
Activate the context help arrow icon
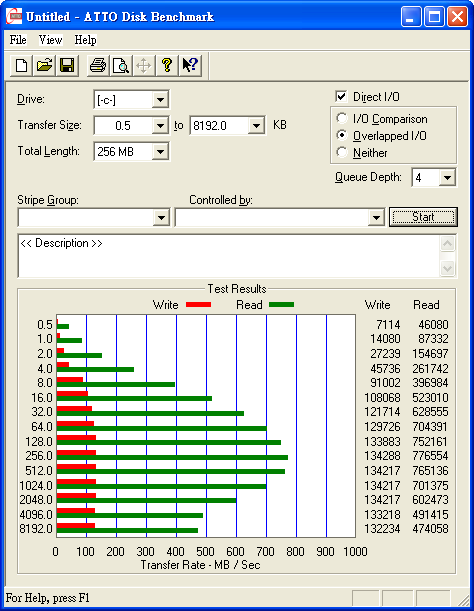tap(190, 65)
